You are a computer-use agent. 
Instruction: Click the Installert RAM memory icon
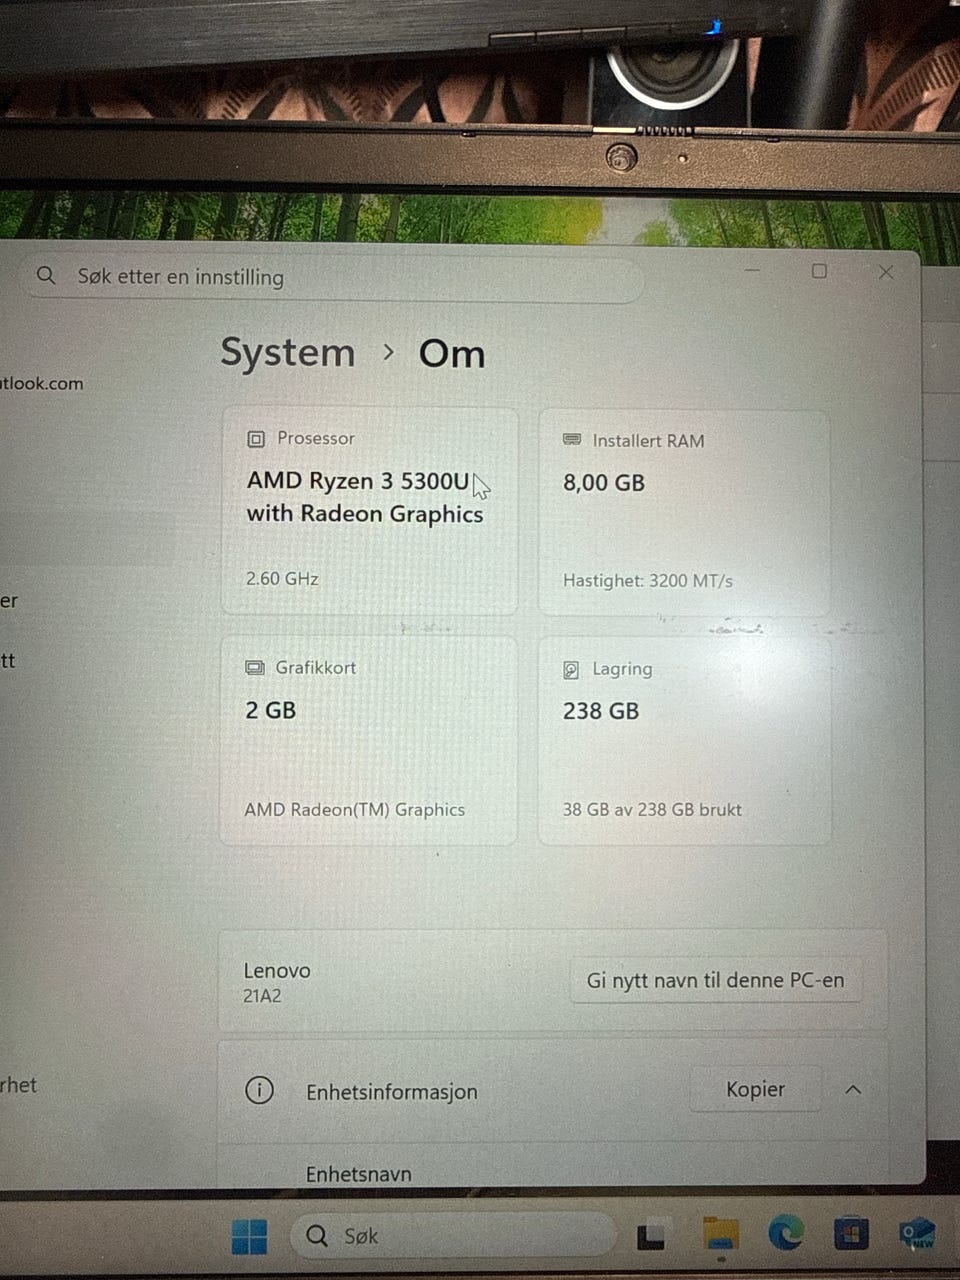(572, 440)
